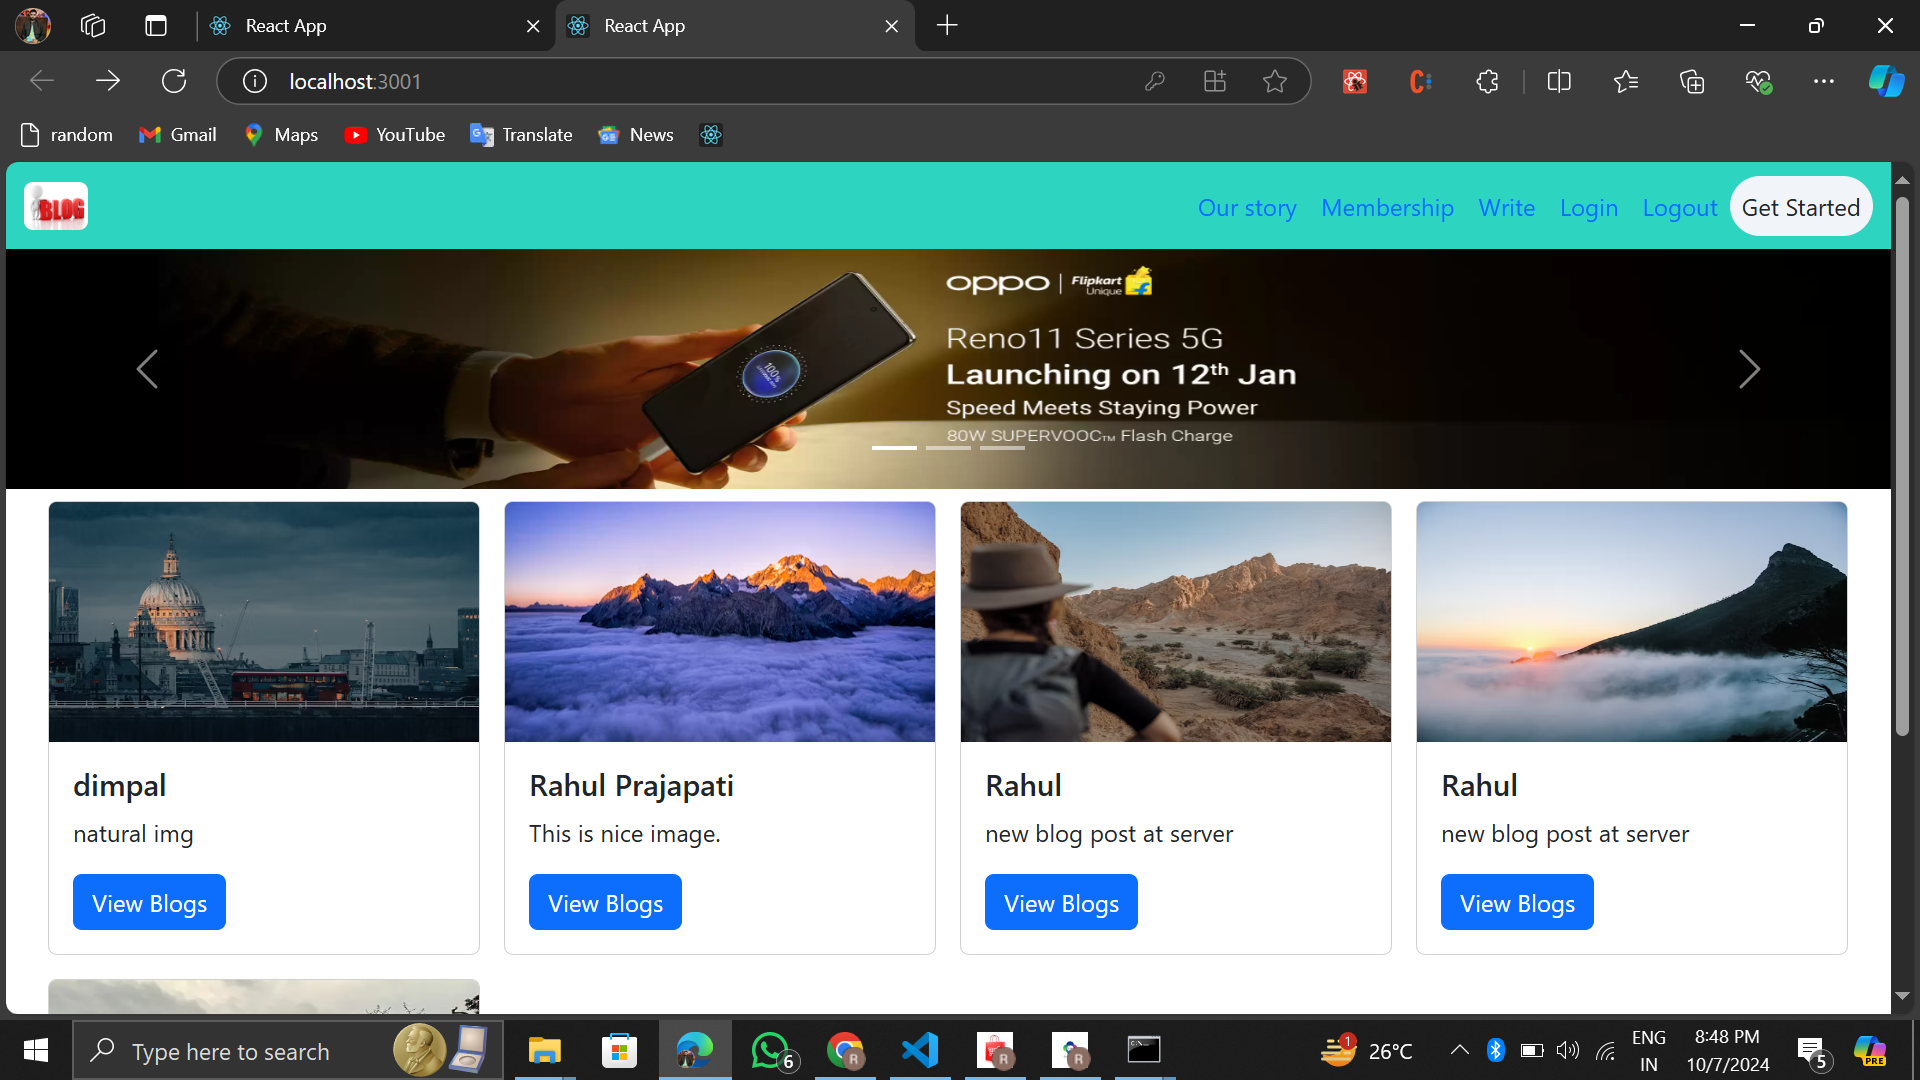
Task: Open the Gmail bookmark
Action: tap(178, 135)
